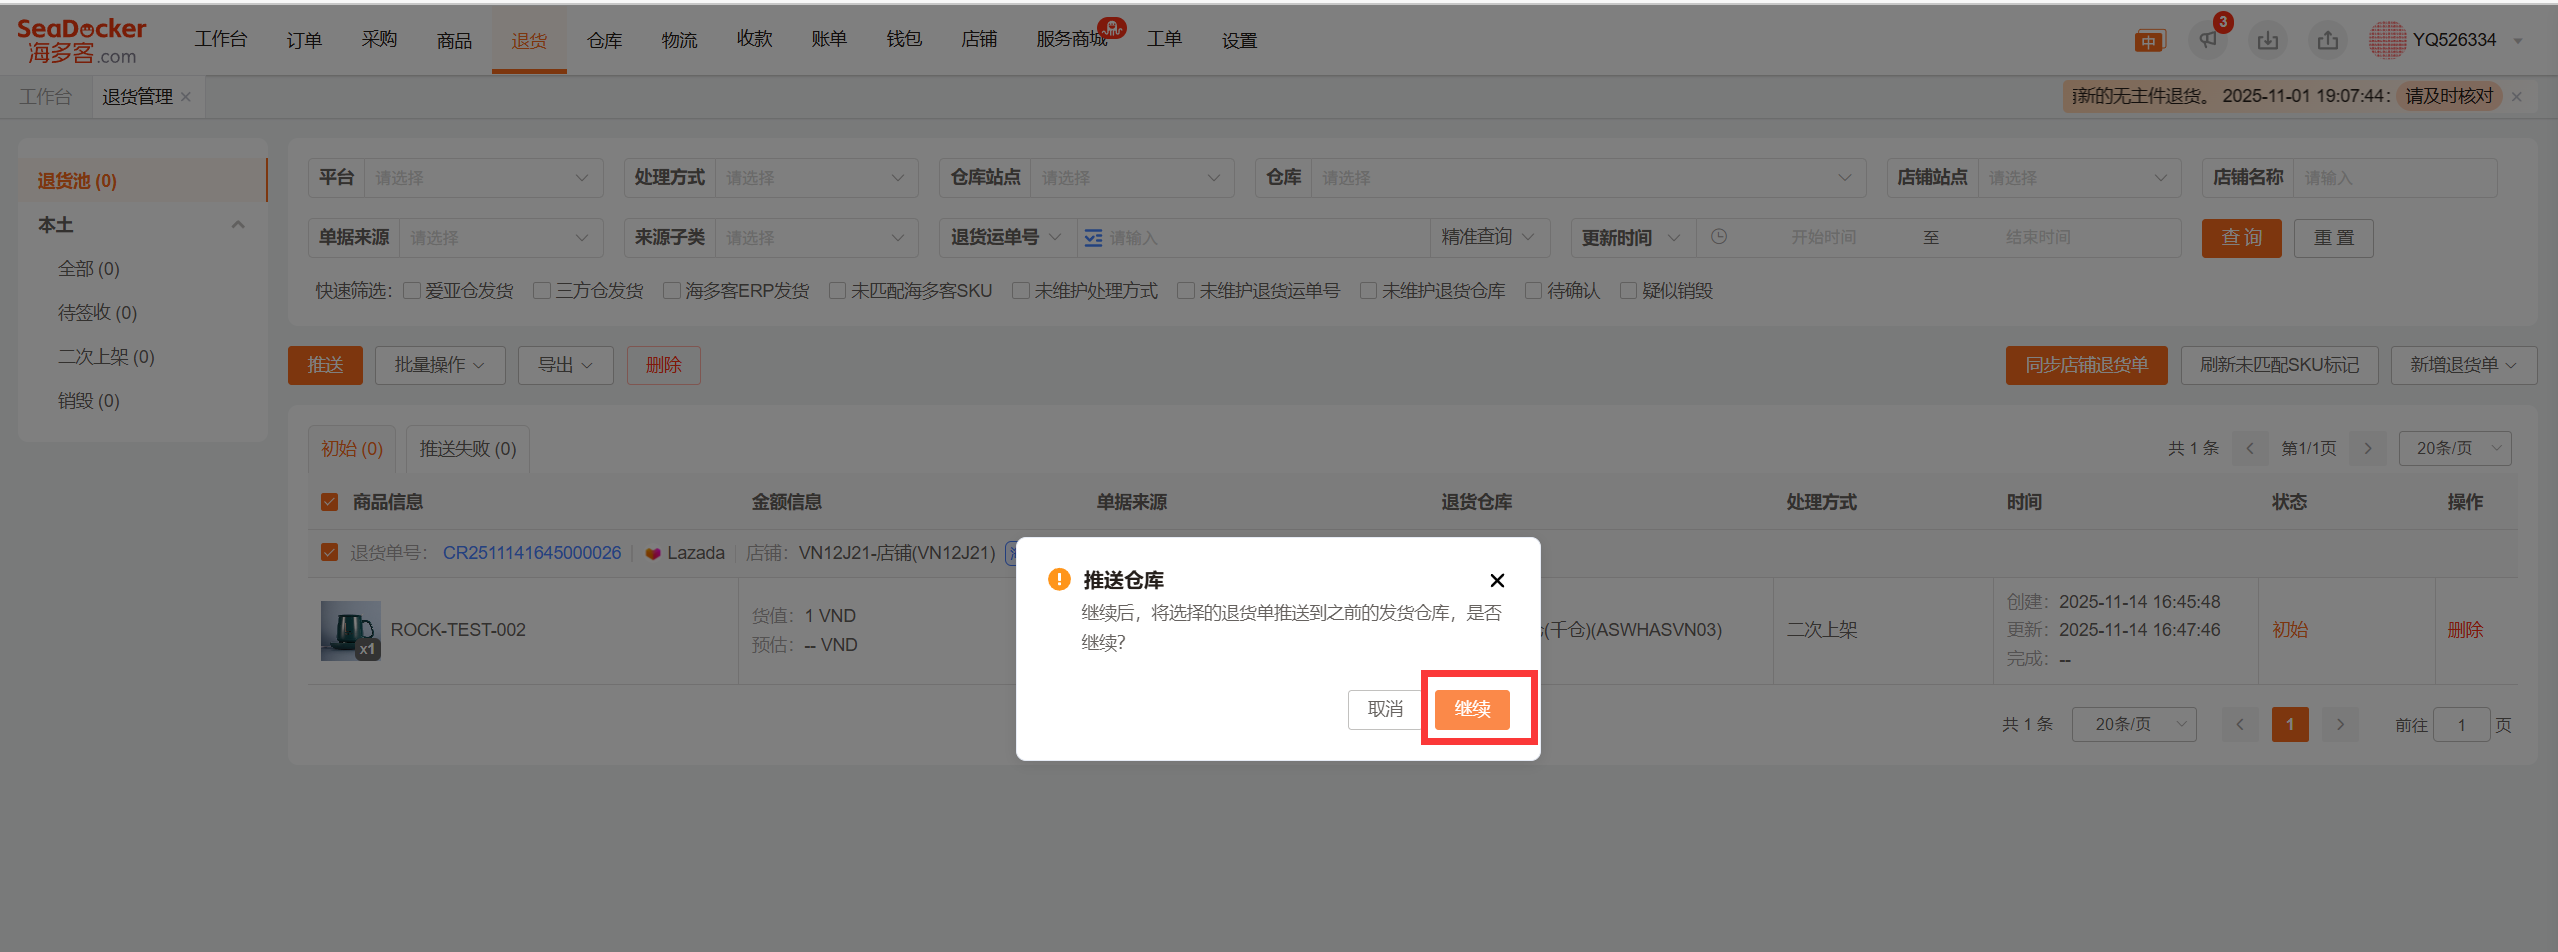
Task: Open the YQ526334 user avatar
Action: (x=2387, y=40)
